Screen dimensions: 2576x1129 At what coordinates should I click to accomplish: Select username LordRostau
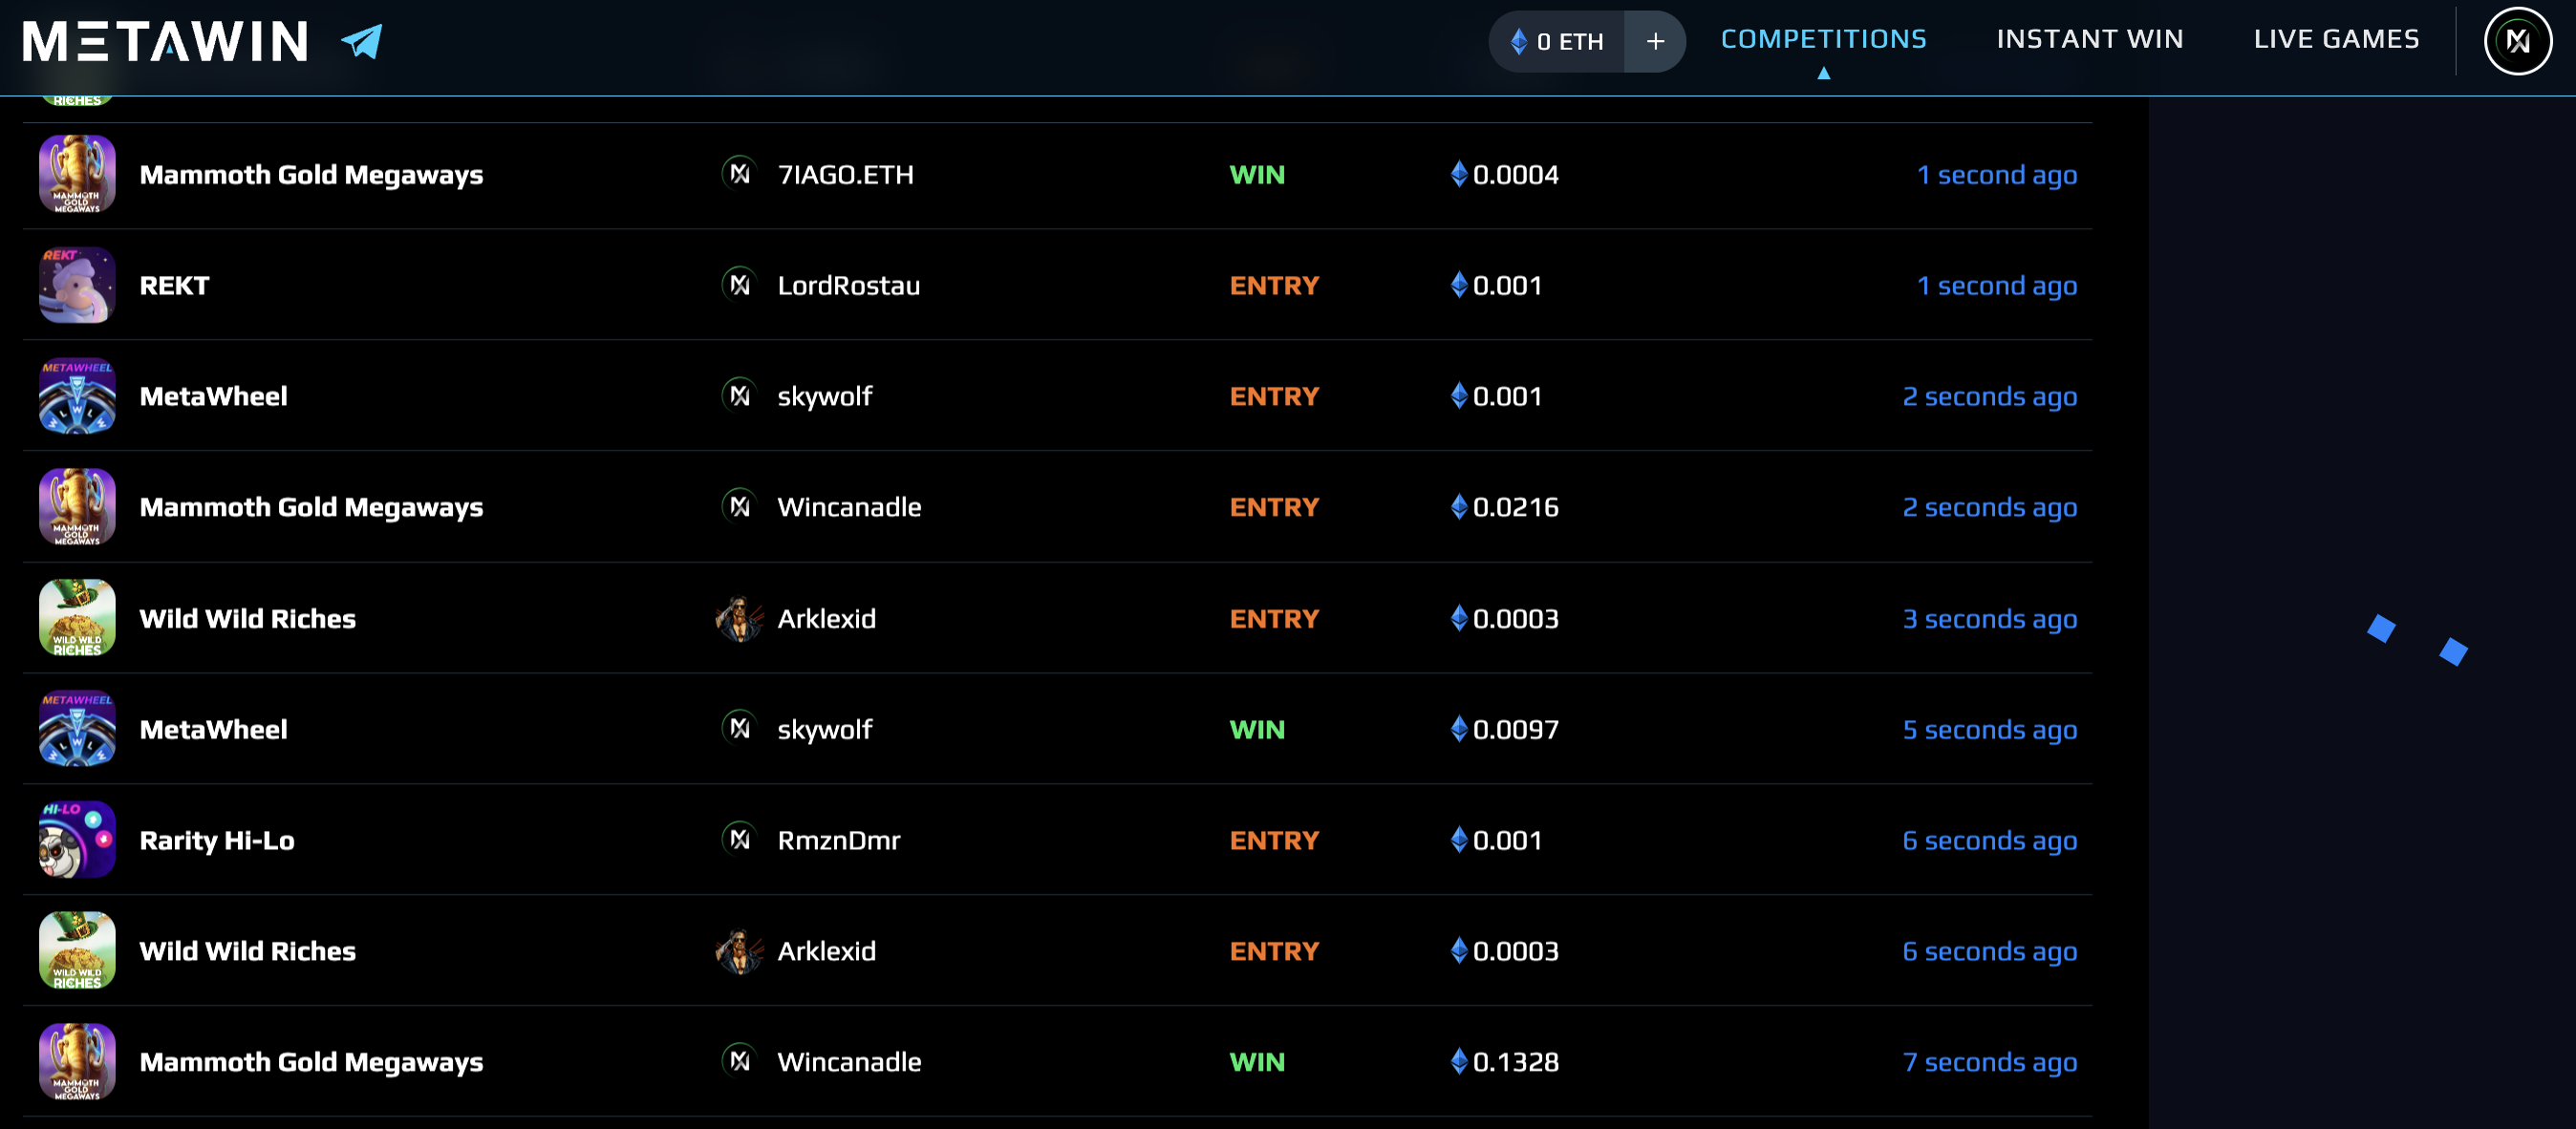click(848, 286)
